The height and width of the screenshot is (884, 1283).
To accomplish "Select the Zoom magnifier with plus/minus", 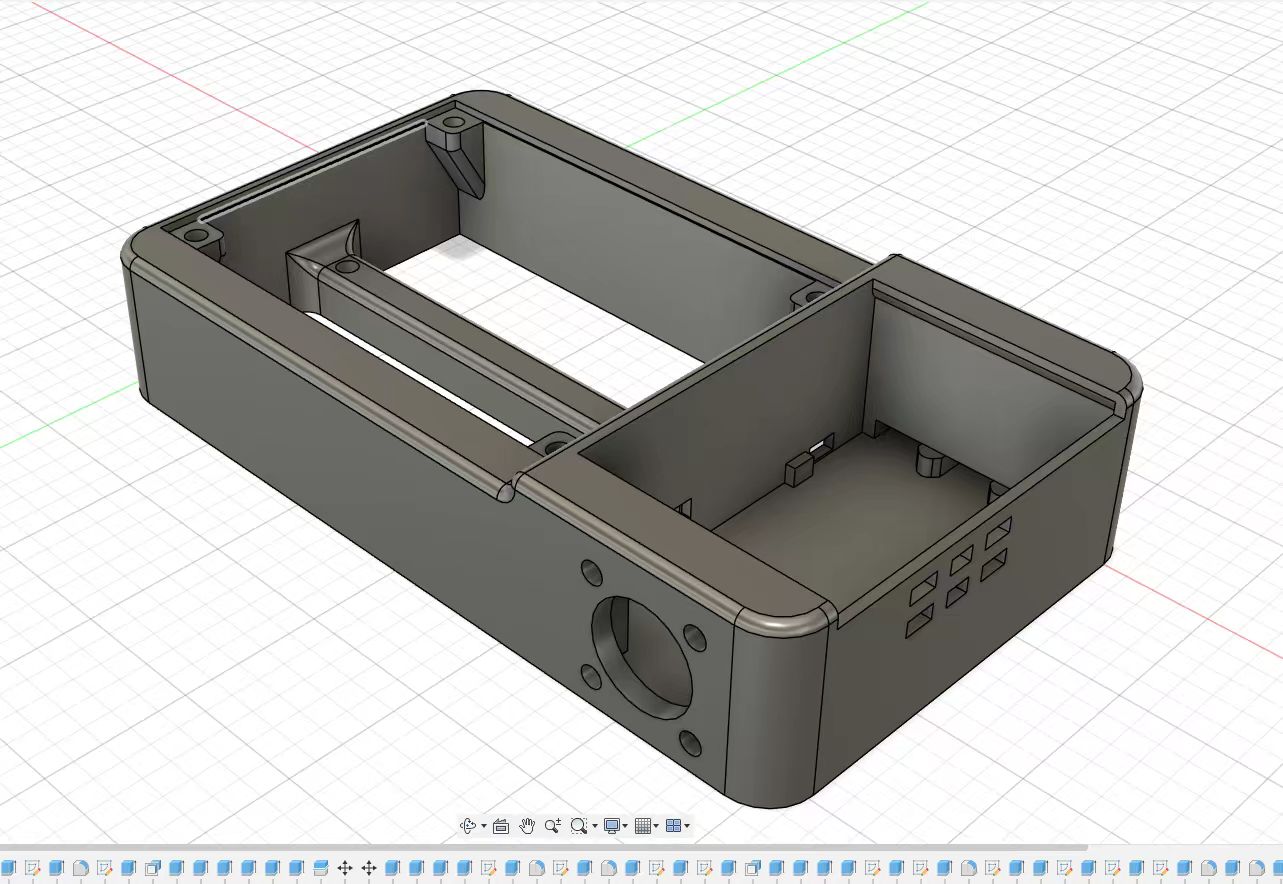I will click(553, 826).
